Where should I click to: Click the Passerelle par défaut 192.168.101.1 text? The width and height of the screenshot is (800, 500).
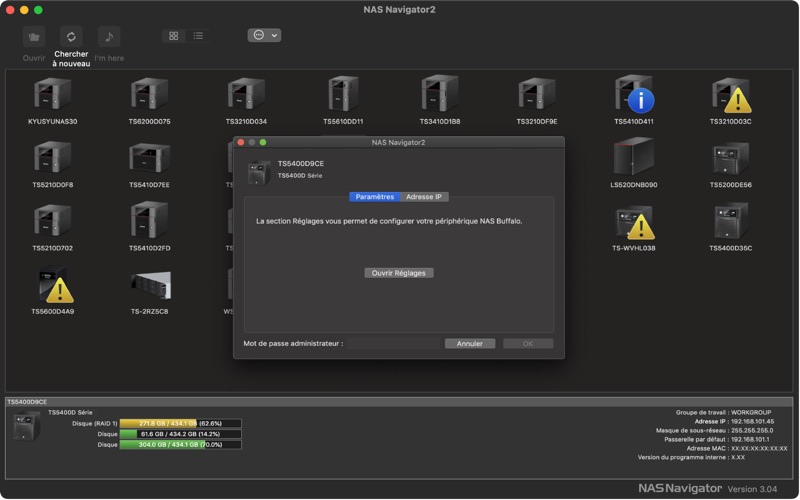(717, 439)
